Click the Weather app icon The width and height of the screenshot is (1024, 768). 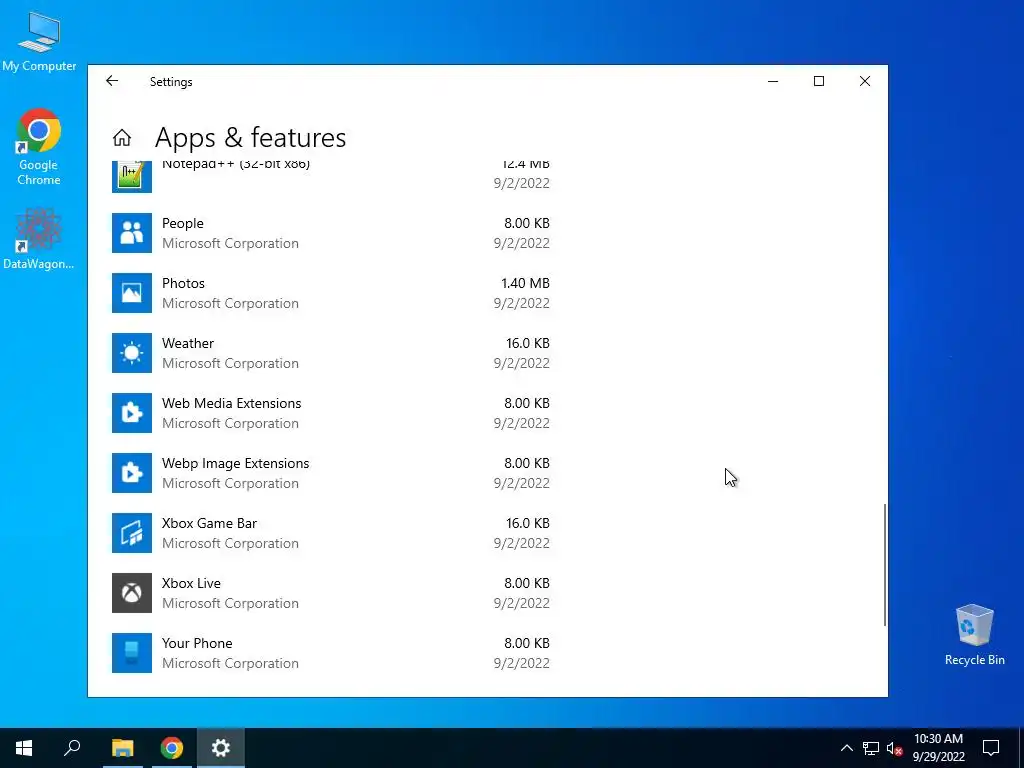pyautogui.click(x=131, y=353)
